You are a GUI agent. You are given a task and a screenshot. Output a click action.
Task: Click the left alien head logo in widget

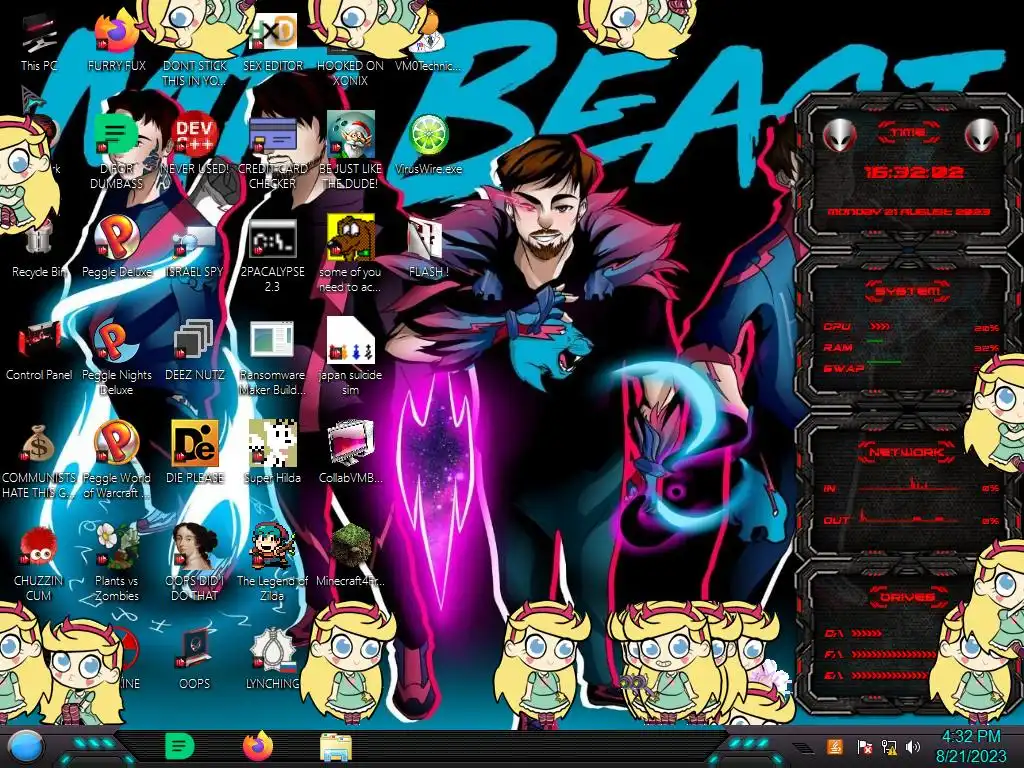click(x=839, y=135)
